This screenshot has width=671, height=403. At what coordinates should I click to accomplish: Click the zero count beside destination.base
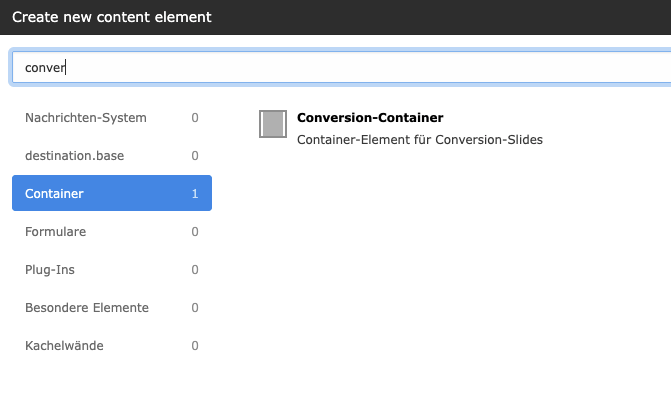click(195, 156)
